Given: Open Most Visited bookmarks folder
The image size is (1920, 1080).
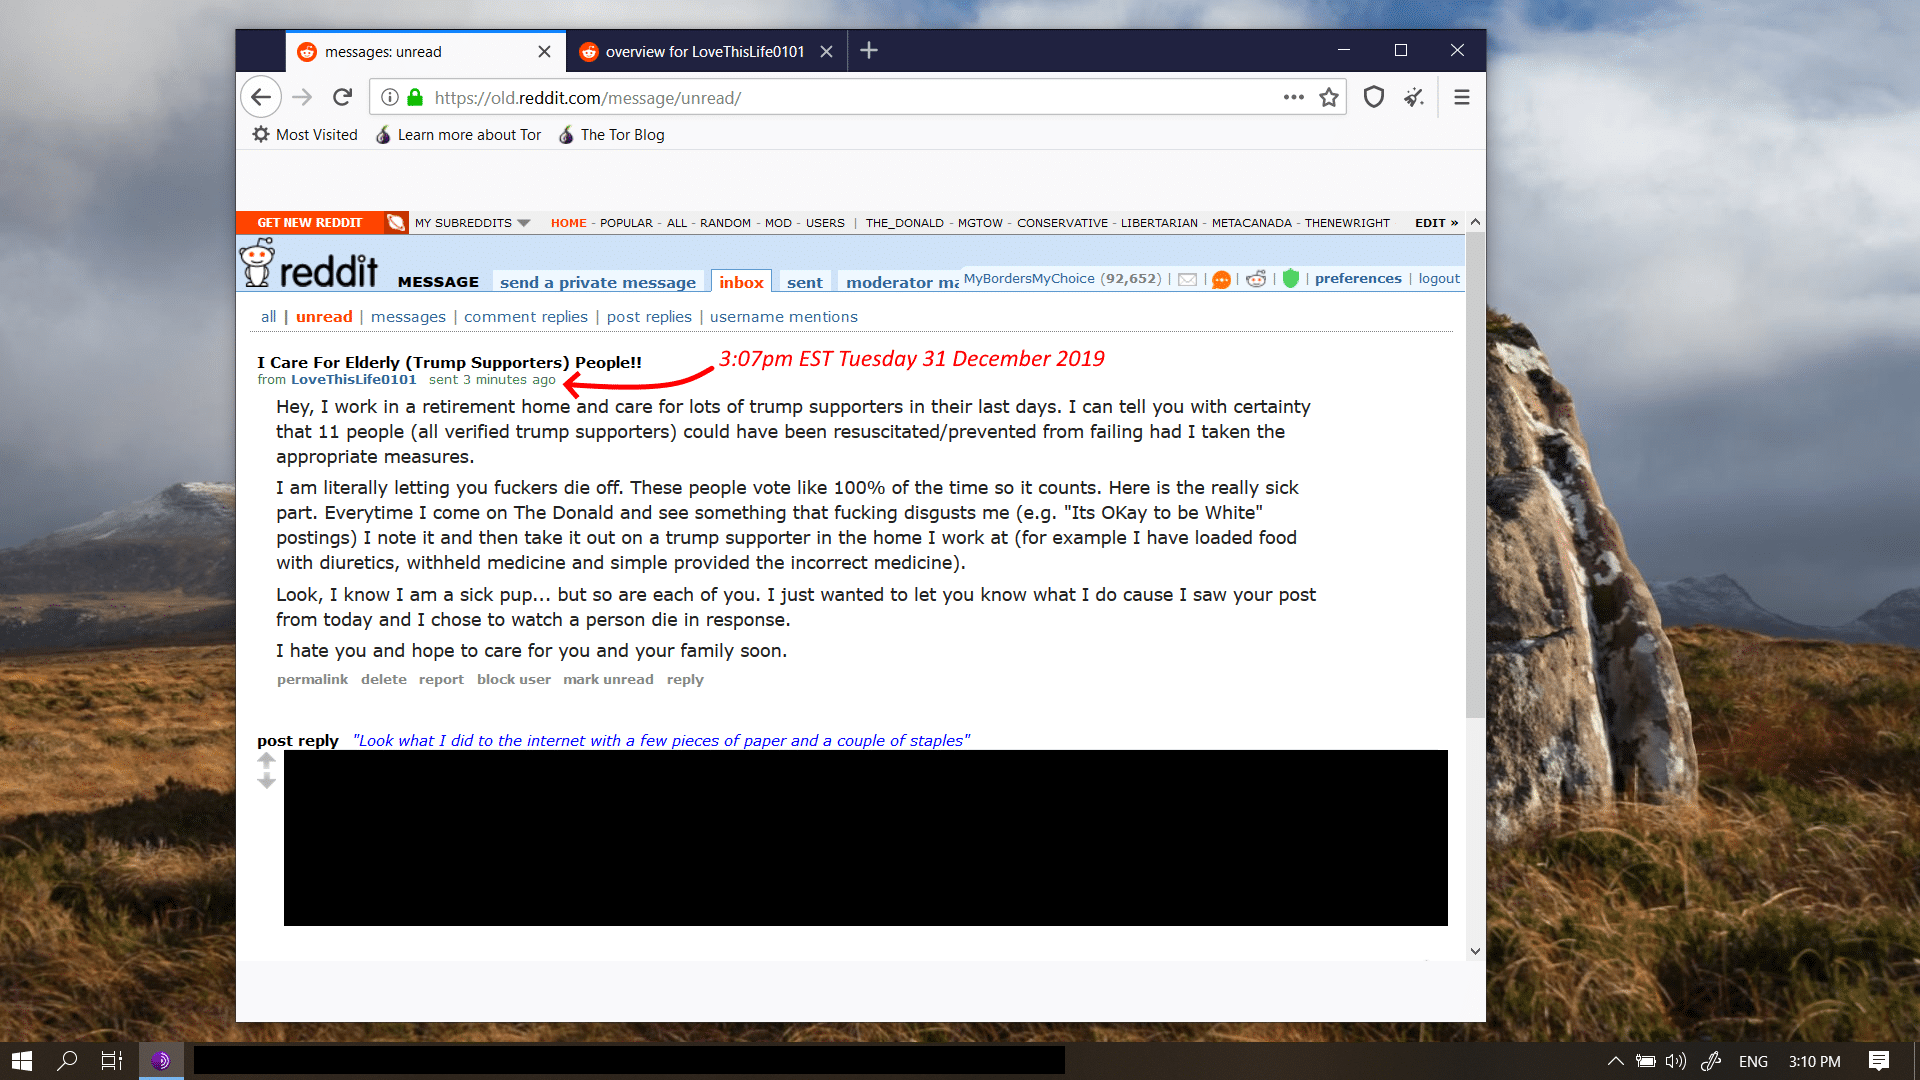Looking at the screenshot, I should coord(305,135).
